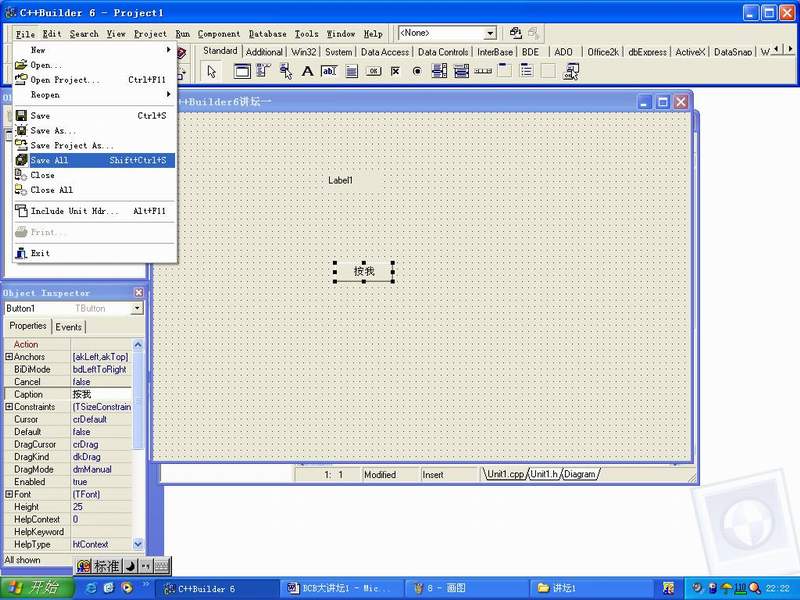Pick the RadioButton component icon
800x600 pixels.
417,71
